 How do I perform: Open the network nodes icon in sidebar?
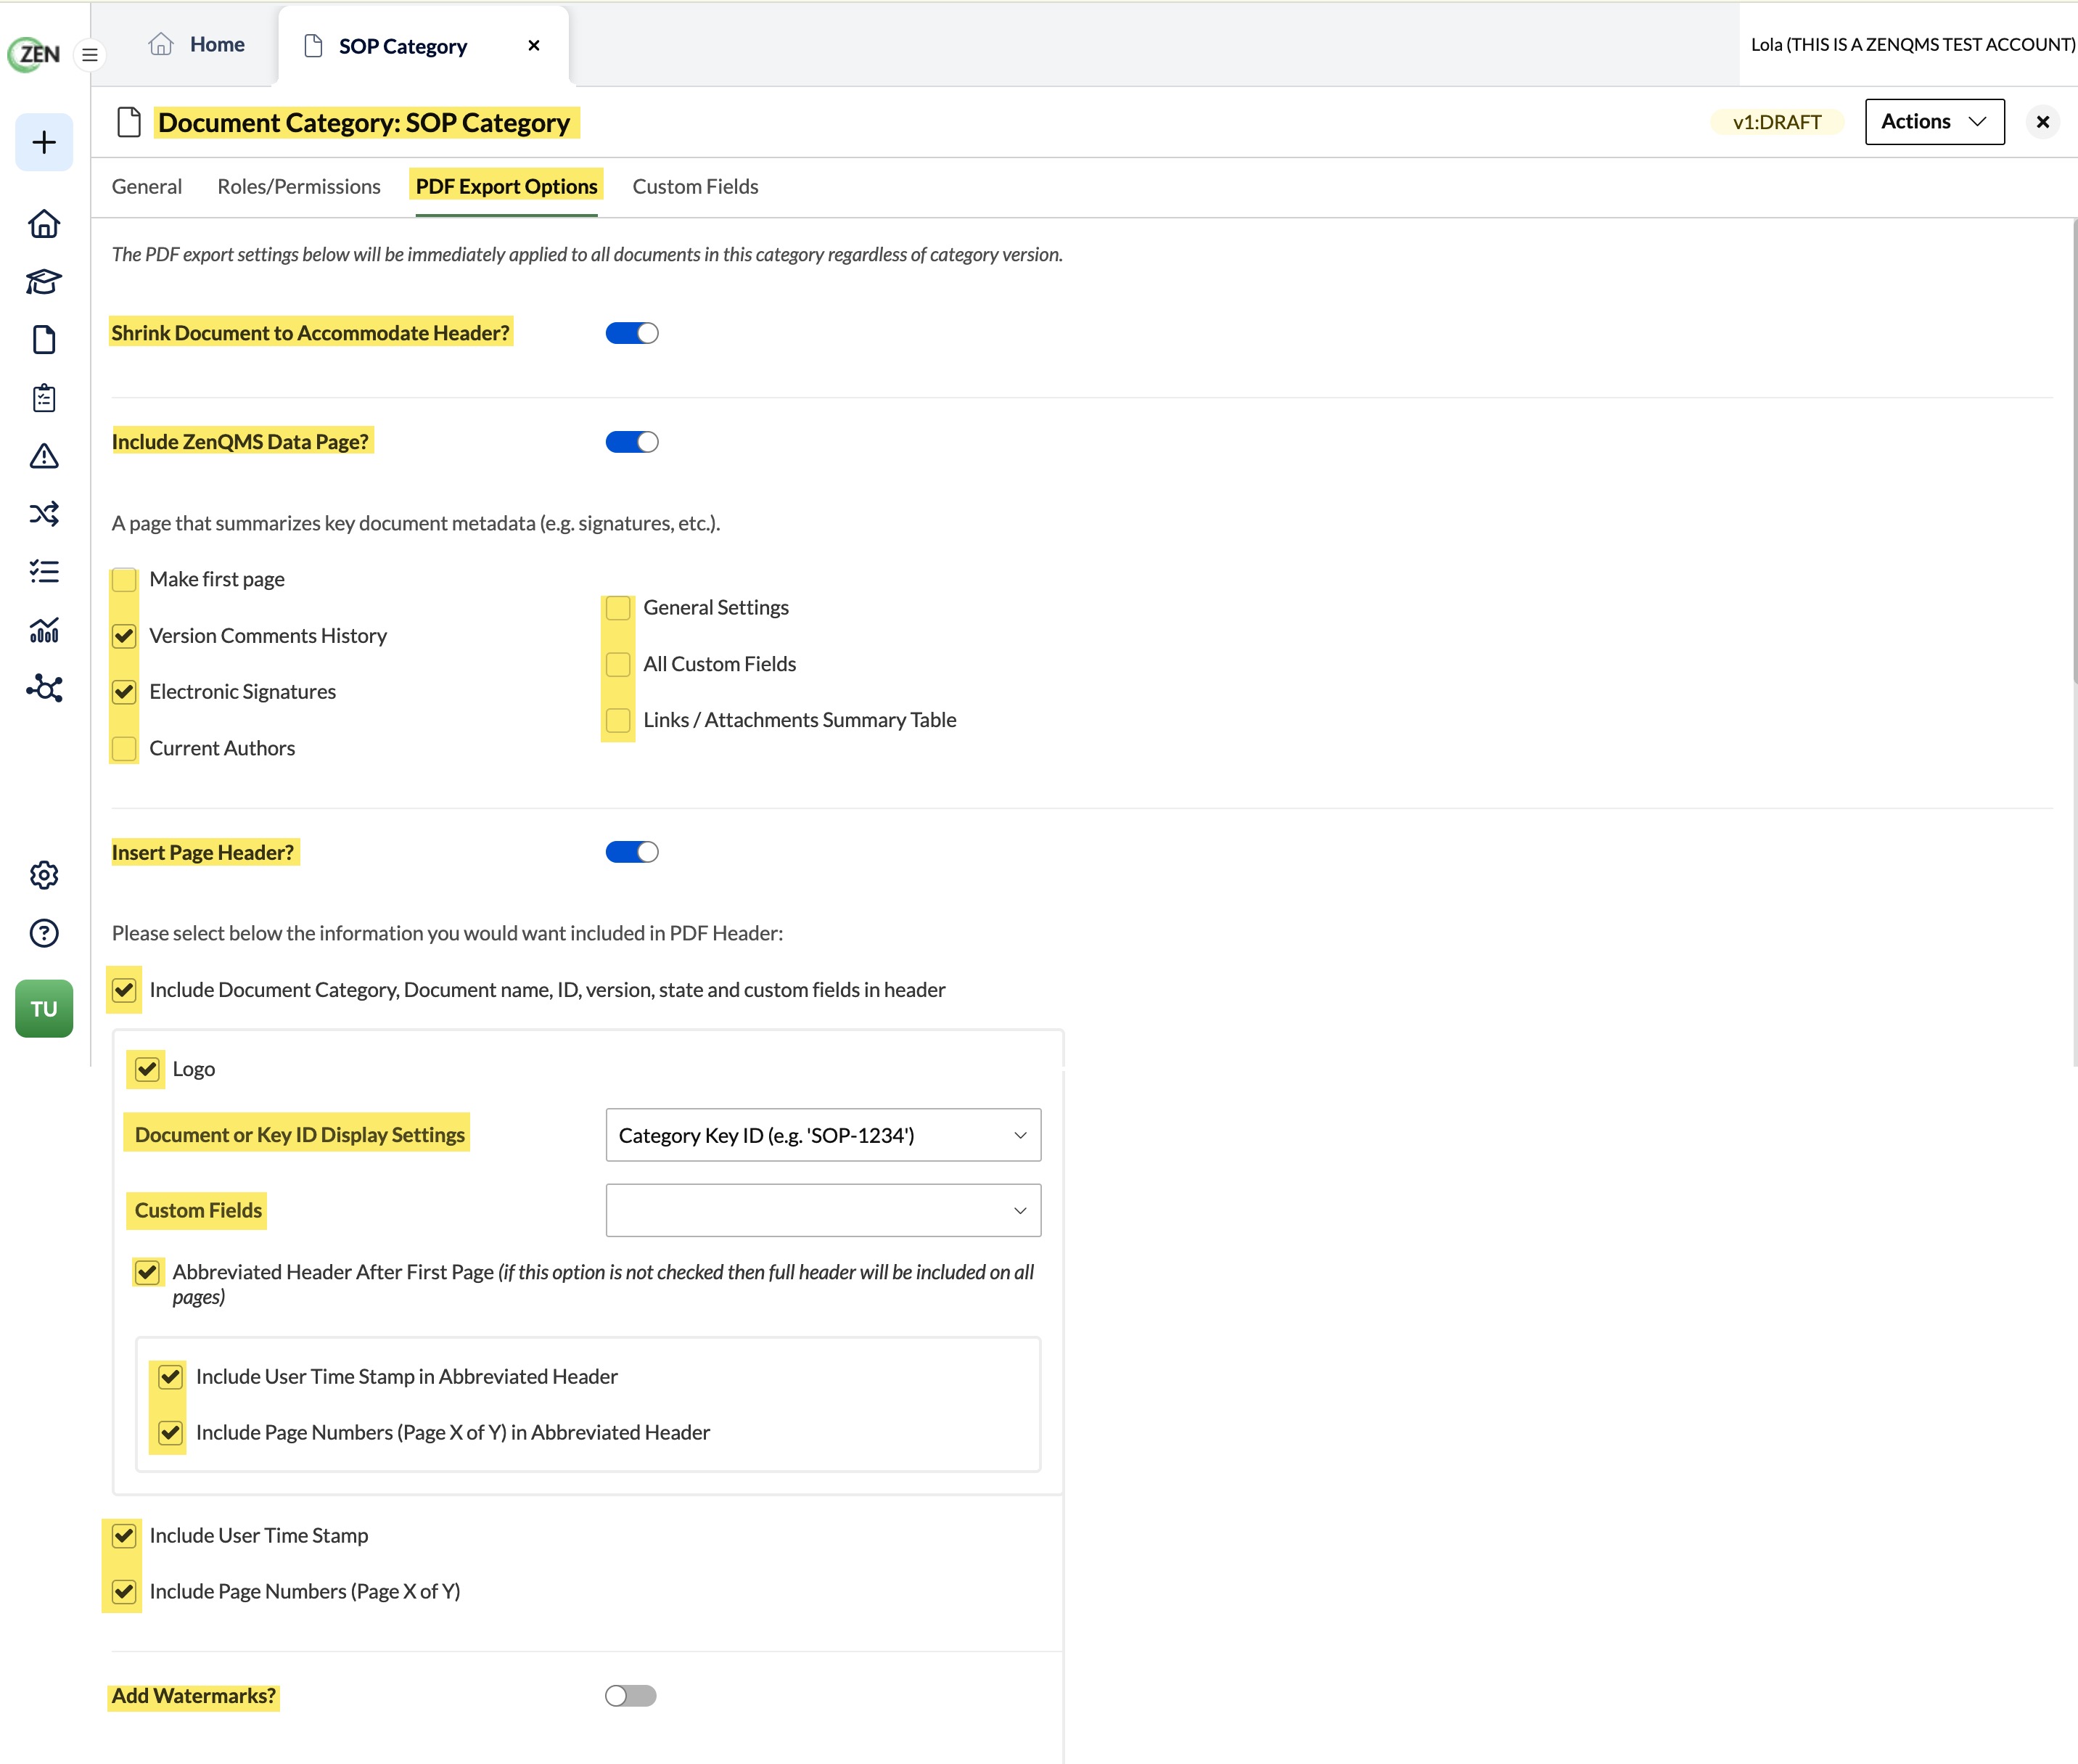click(44, 688)
